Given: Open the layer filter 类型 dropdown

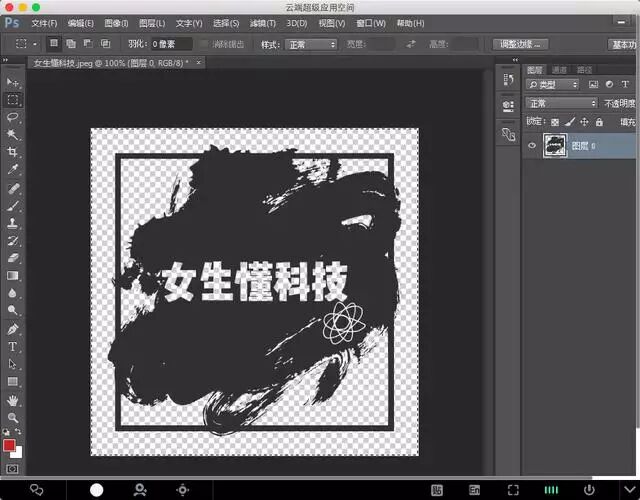Looking at the screenshot, I should (553, 84).
